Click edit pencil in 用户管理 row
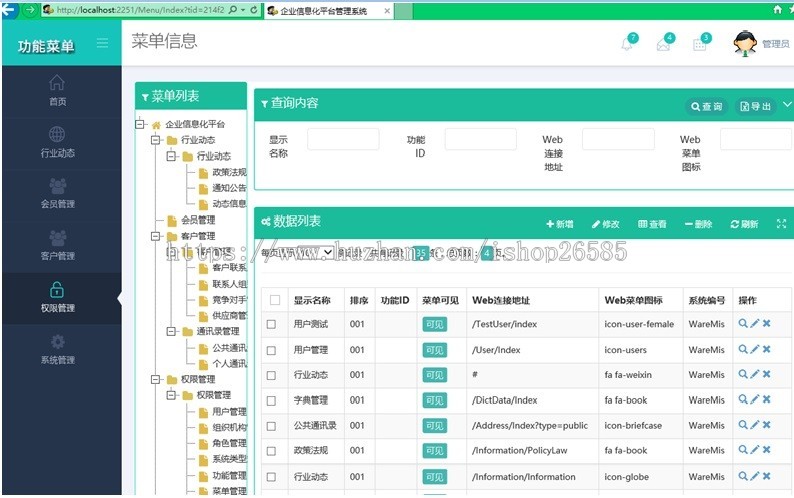794x498 pixels. (755, 349)
